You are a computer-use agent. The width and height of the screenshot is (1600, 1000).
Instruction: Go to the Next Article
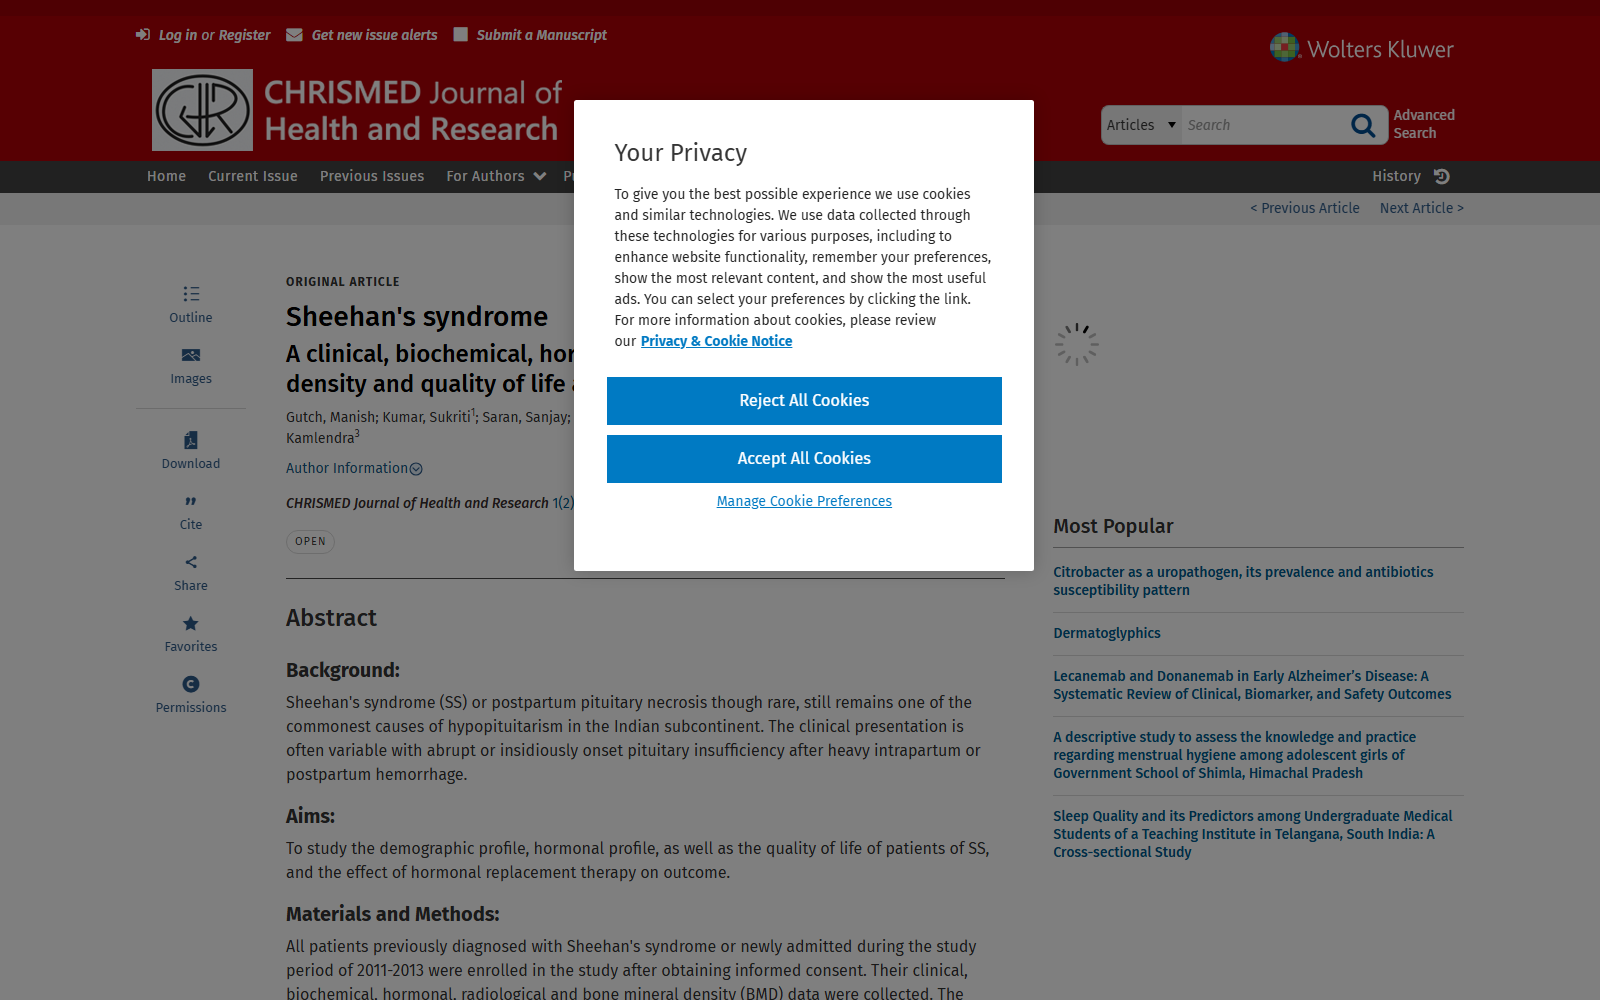pyautogui.click(x=1421, y=208)
